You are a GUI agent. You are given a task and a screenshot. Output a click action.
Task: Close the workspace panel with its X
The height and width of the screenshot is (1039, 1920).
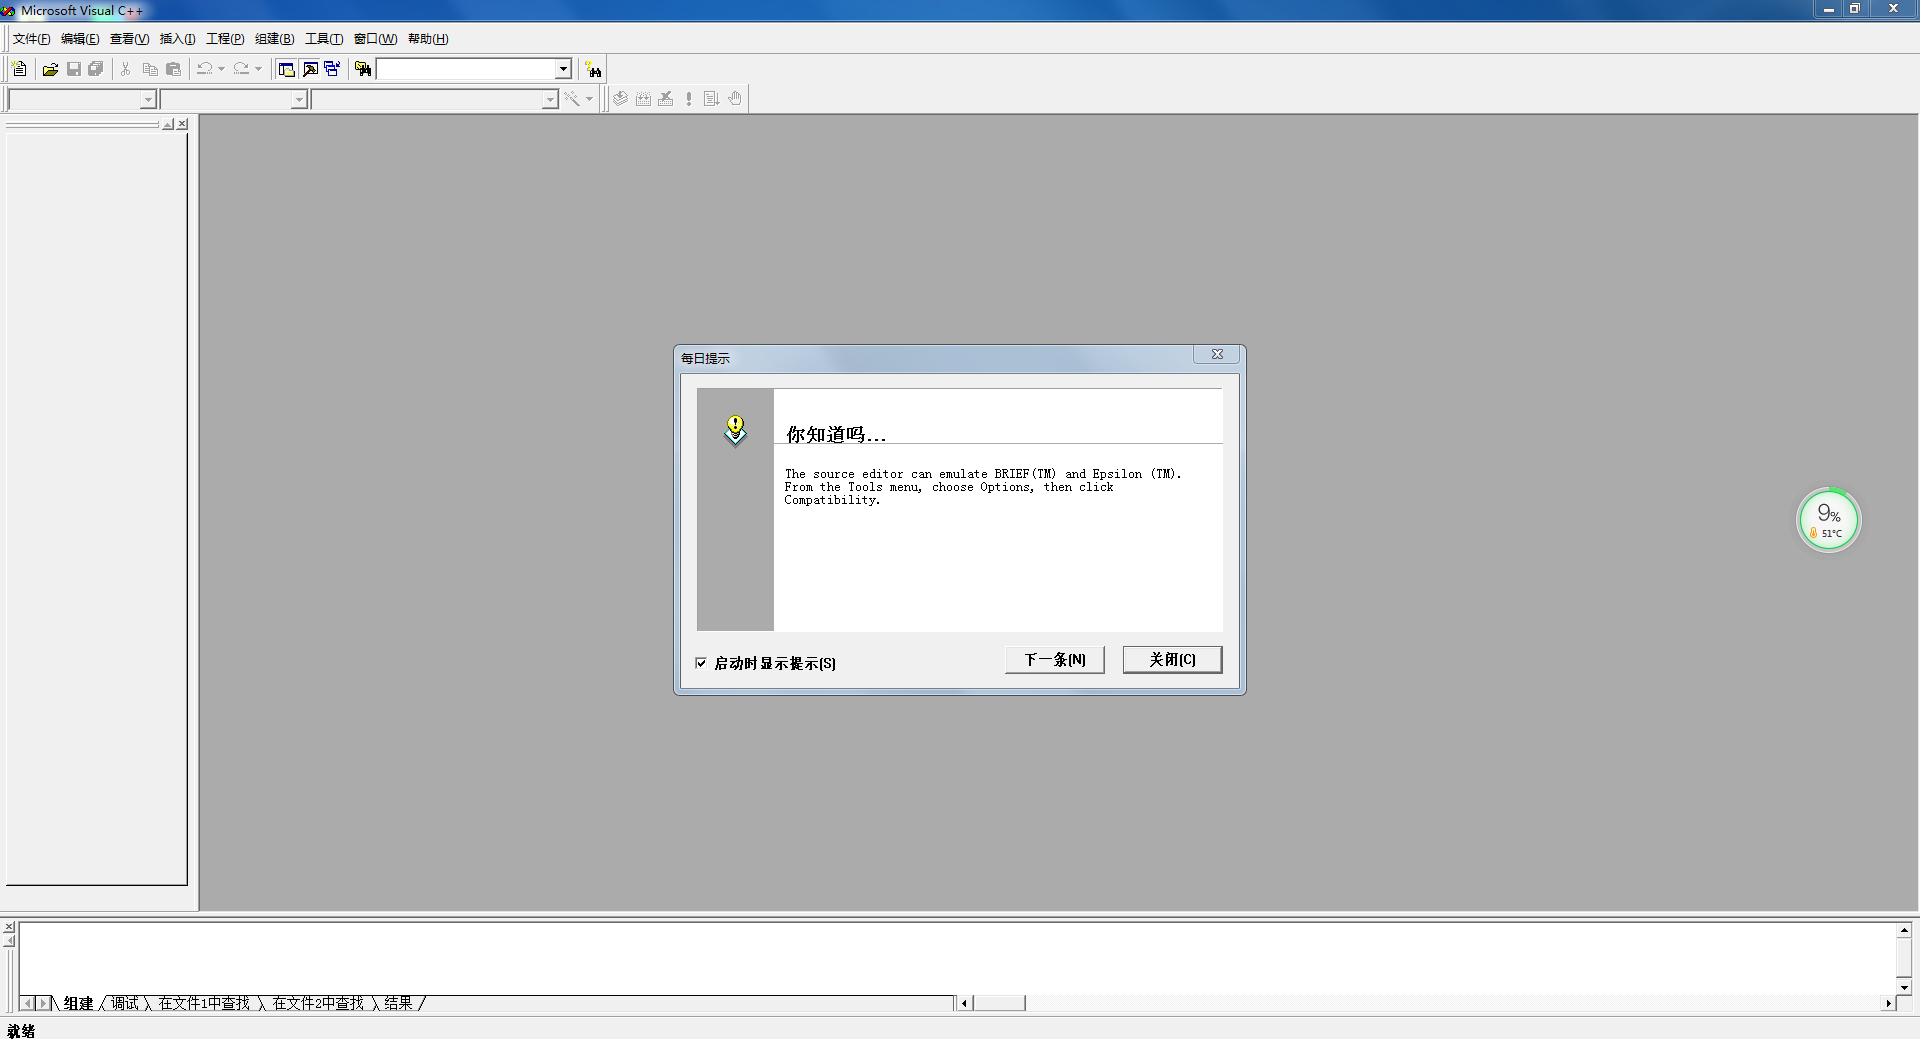pos(182,124)
